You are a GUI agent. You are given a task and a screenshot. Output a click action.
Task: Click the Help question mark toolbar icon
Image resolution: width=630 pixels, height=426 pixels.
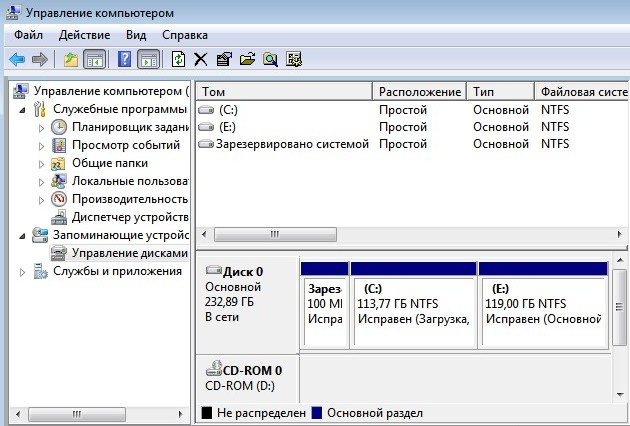point(125,59)
